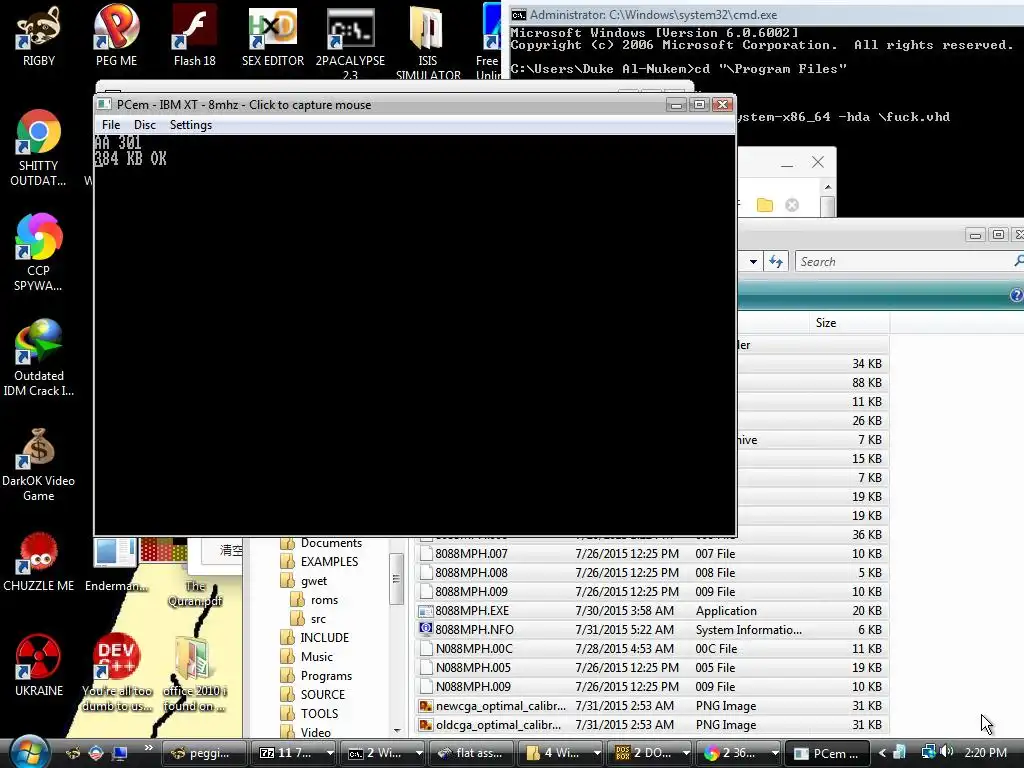Expand the 7-Zip taskbar group dropdown
The image size is (1024, 768).
(330, 753)
